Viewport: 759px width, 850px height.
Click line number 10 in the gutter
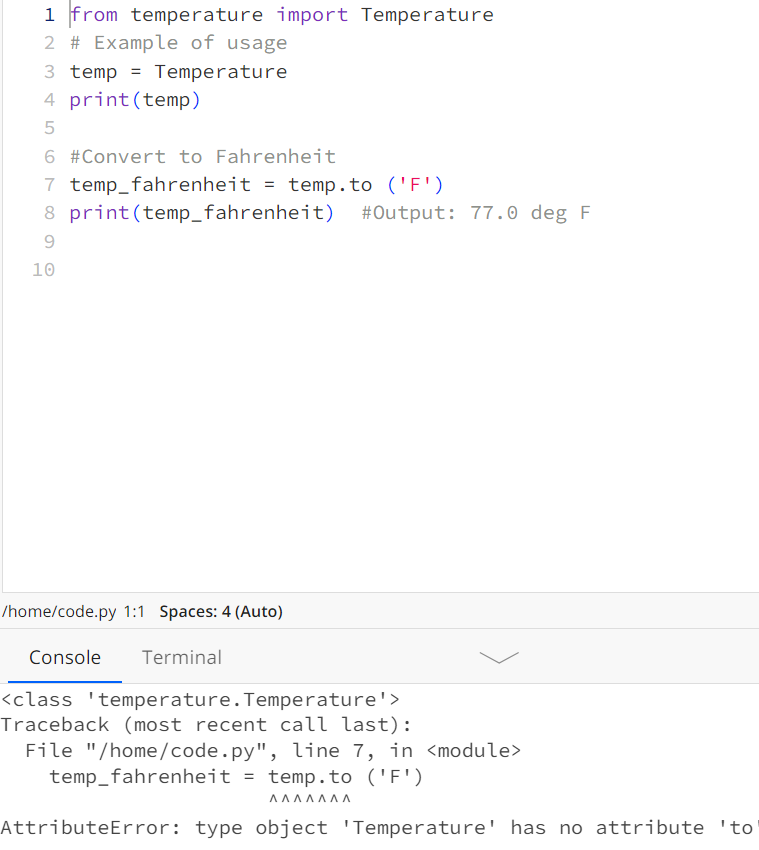[43, 269]
